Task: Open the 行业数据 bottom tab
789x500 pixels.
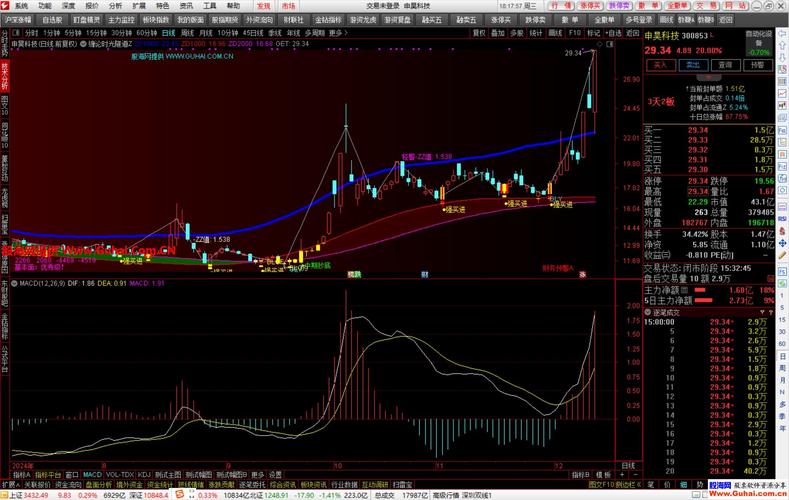Action: coord(344,484)
